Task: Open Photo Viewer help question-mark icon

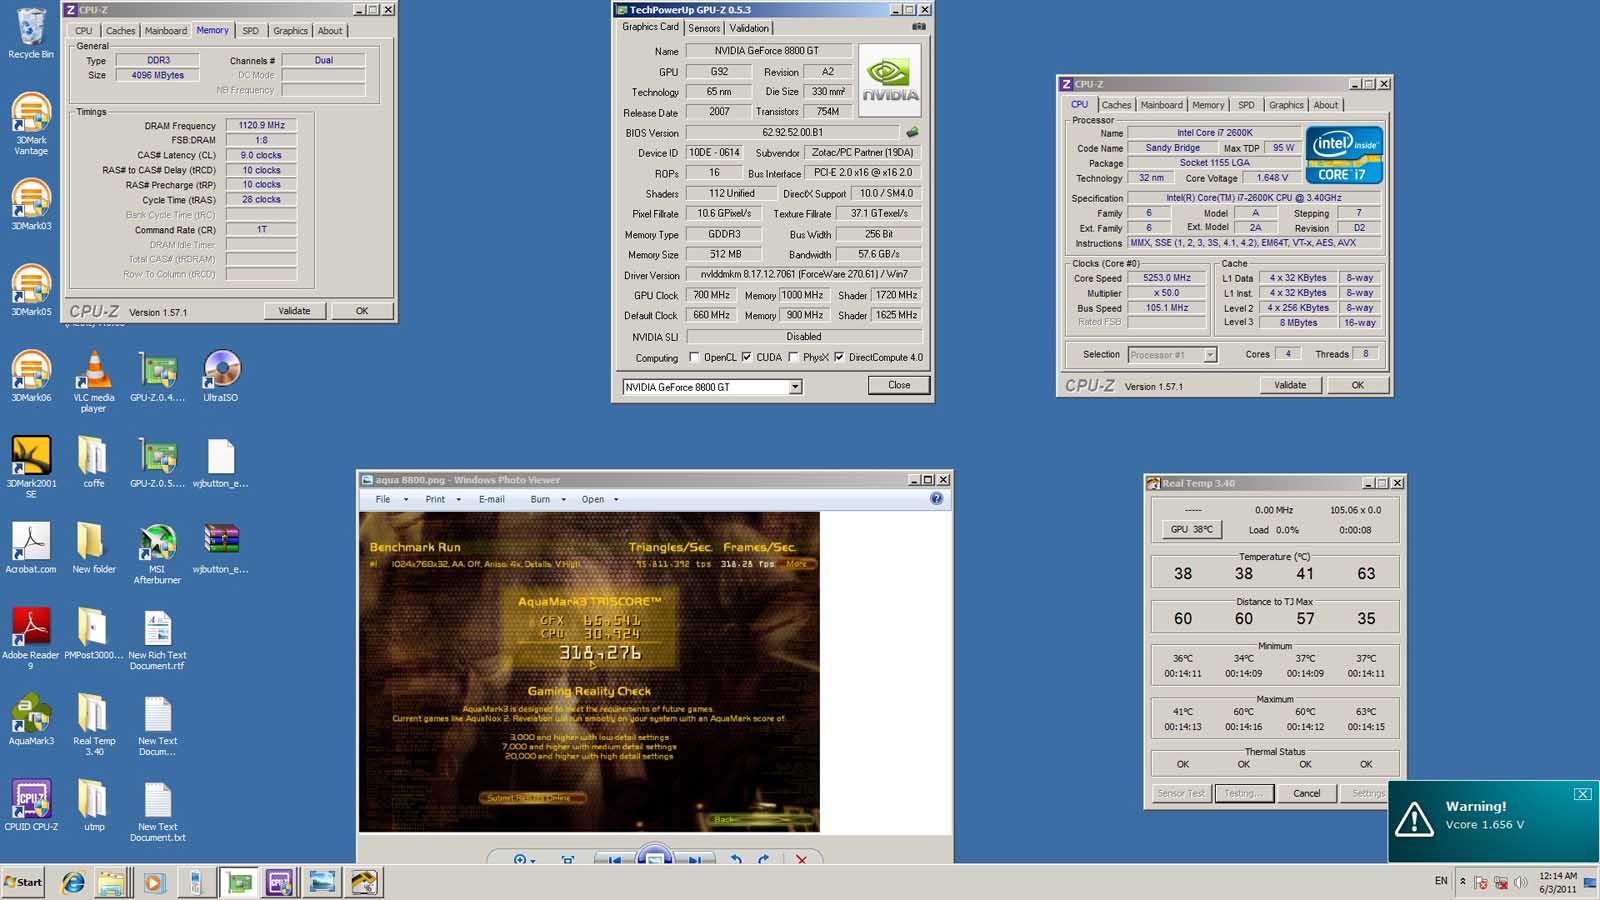Action: point(936,498)
